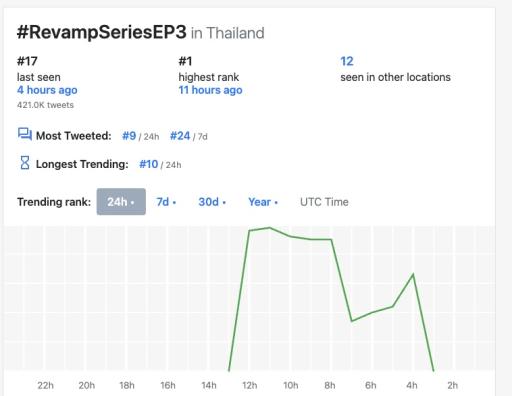The height and width of the screenshot is (396, 512).
Task: Click the 12 other locations link
Action: tap(347, 61)
